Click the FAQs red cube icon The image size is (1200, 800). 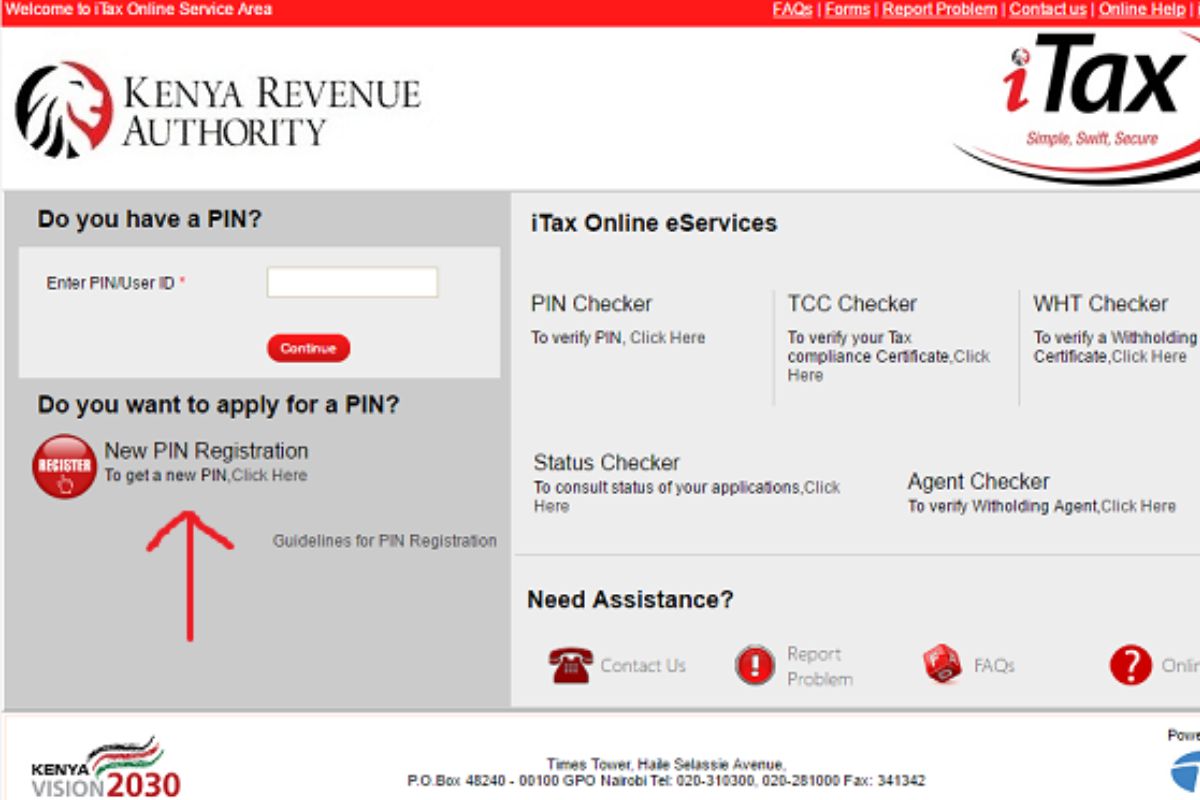coord(942,664)
